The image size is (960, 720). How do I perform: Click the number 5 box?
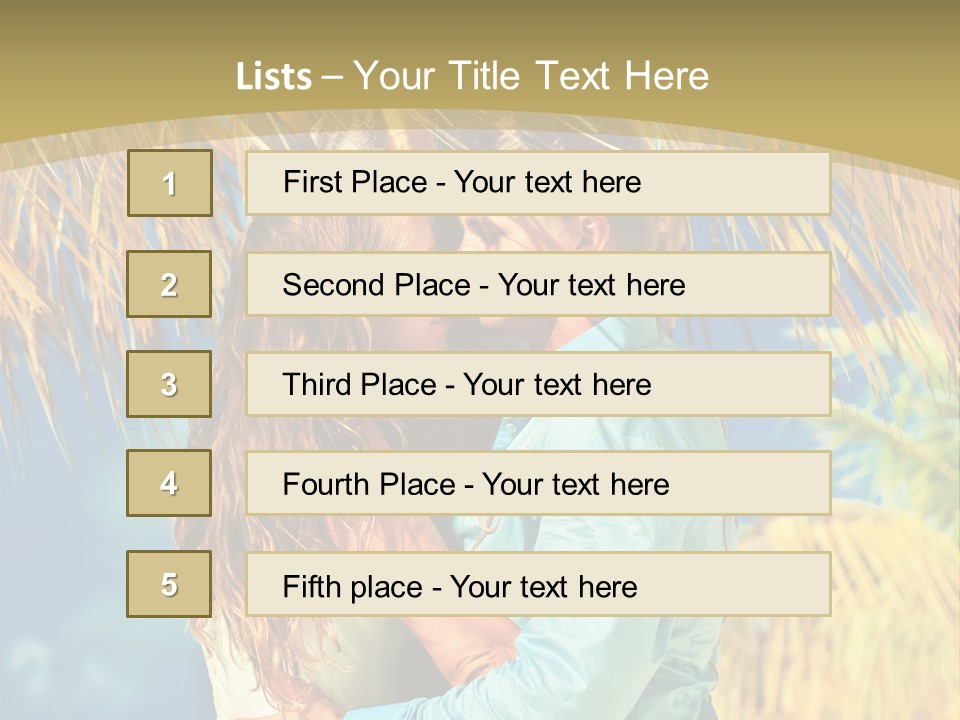(x=169, y=584)
